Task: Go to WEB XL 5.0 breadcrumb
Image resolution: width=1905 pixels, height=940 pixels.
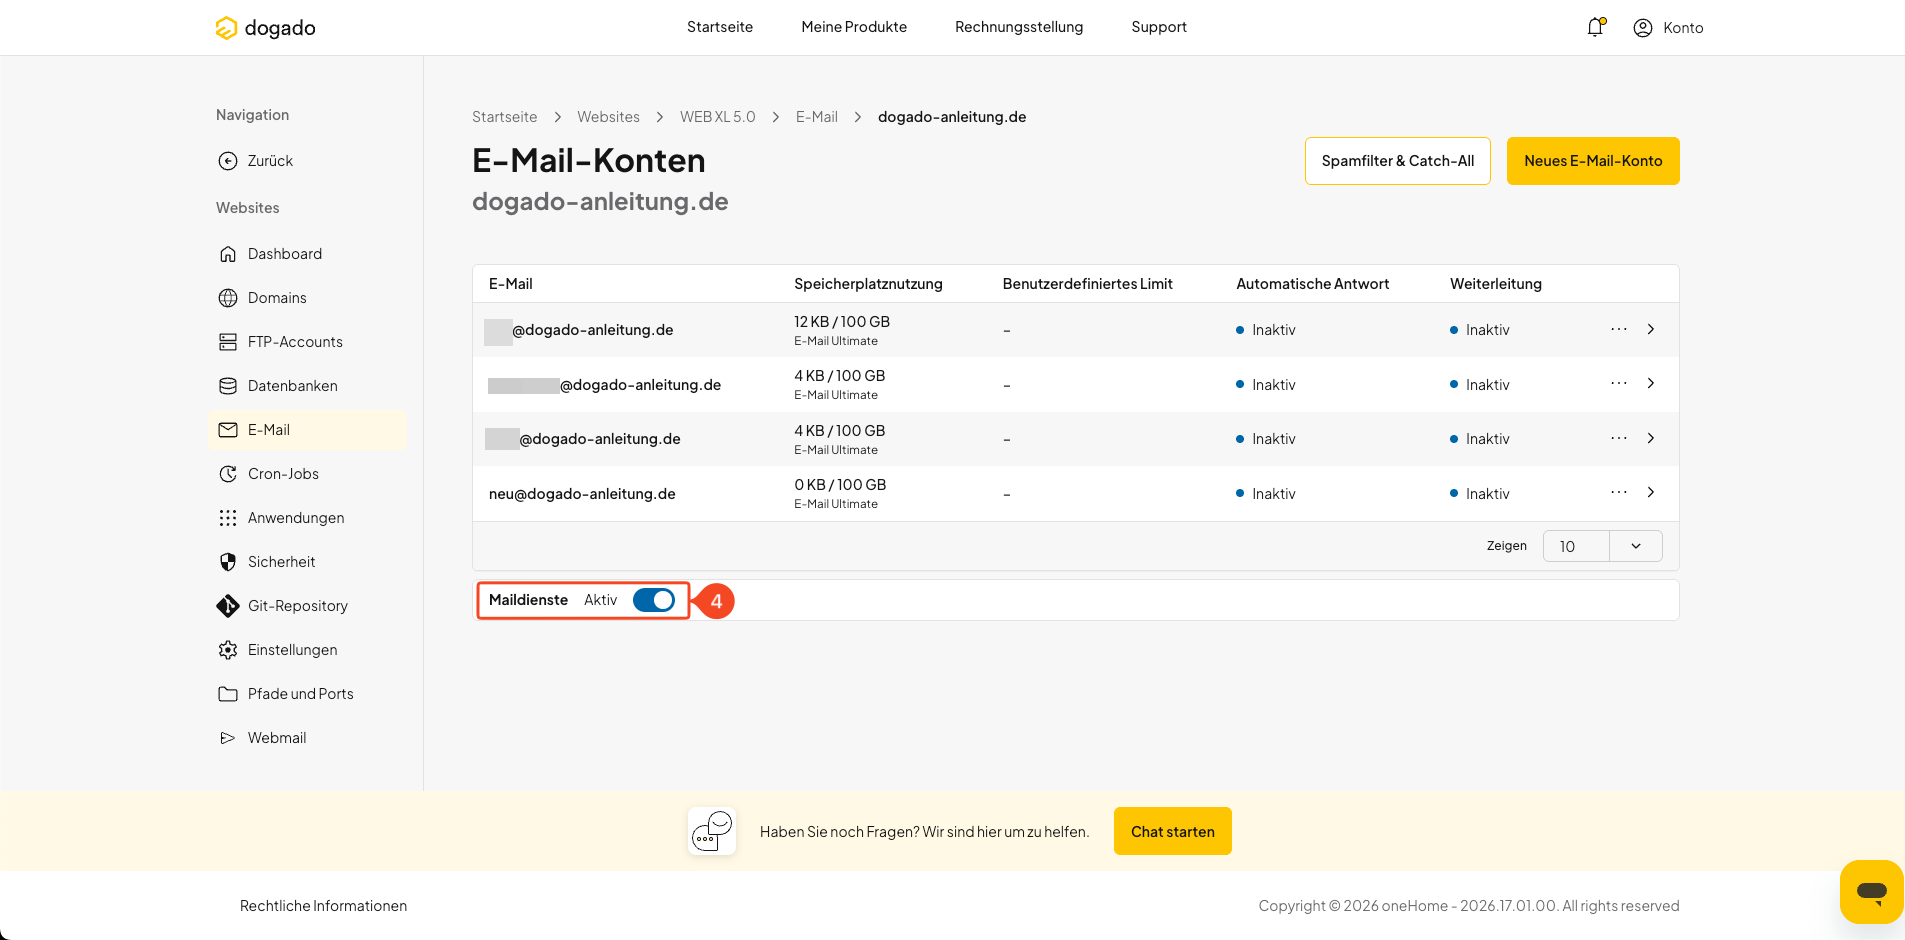Action: [718, 117]
